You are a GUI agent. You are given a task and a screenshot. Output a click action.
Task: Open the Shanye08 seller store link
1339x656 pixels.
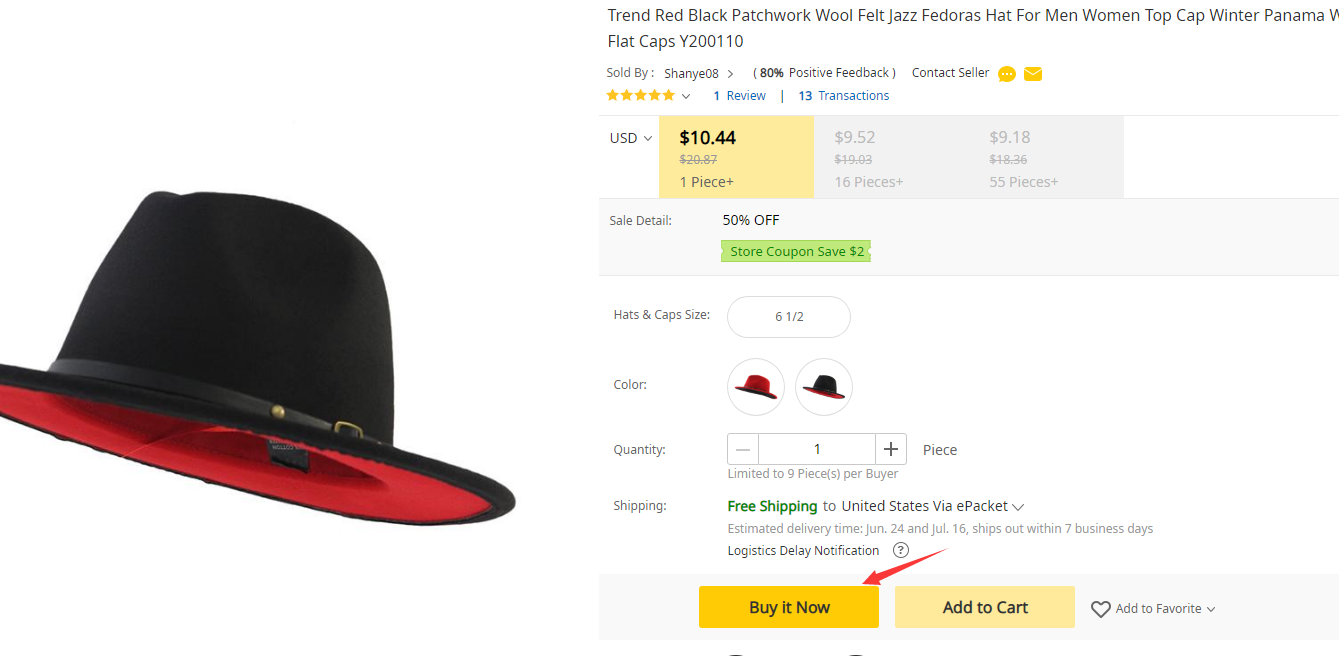691,73
